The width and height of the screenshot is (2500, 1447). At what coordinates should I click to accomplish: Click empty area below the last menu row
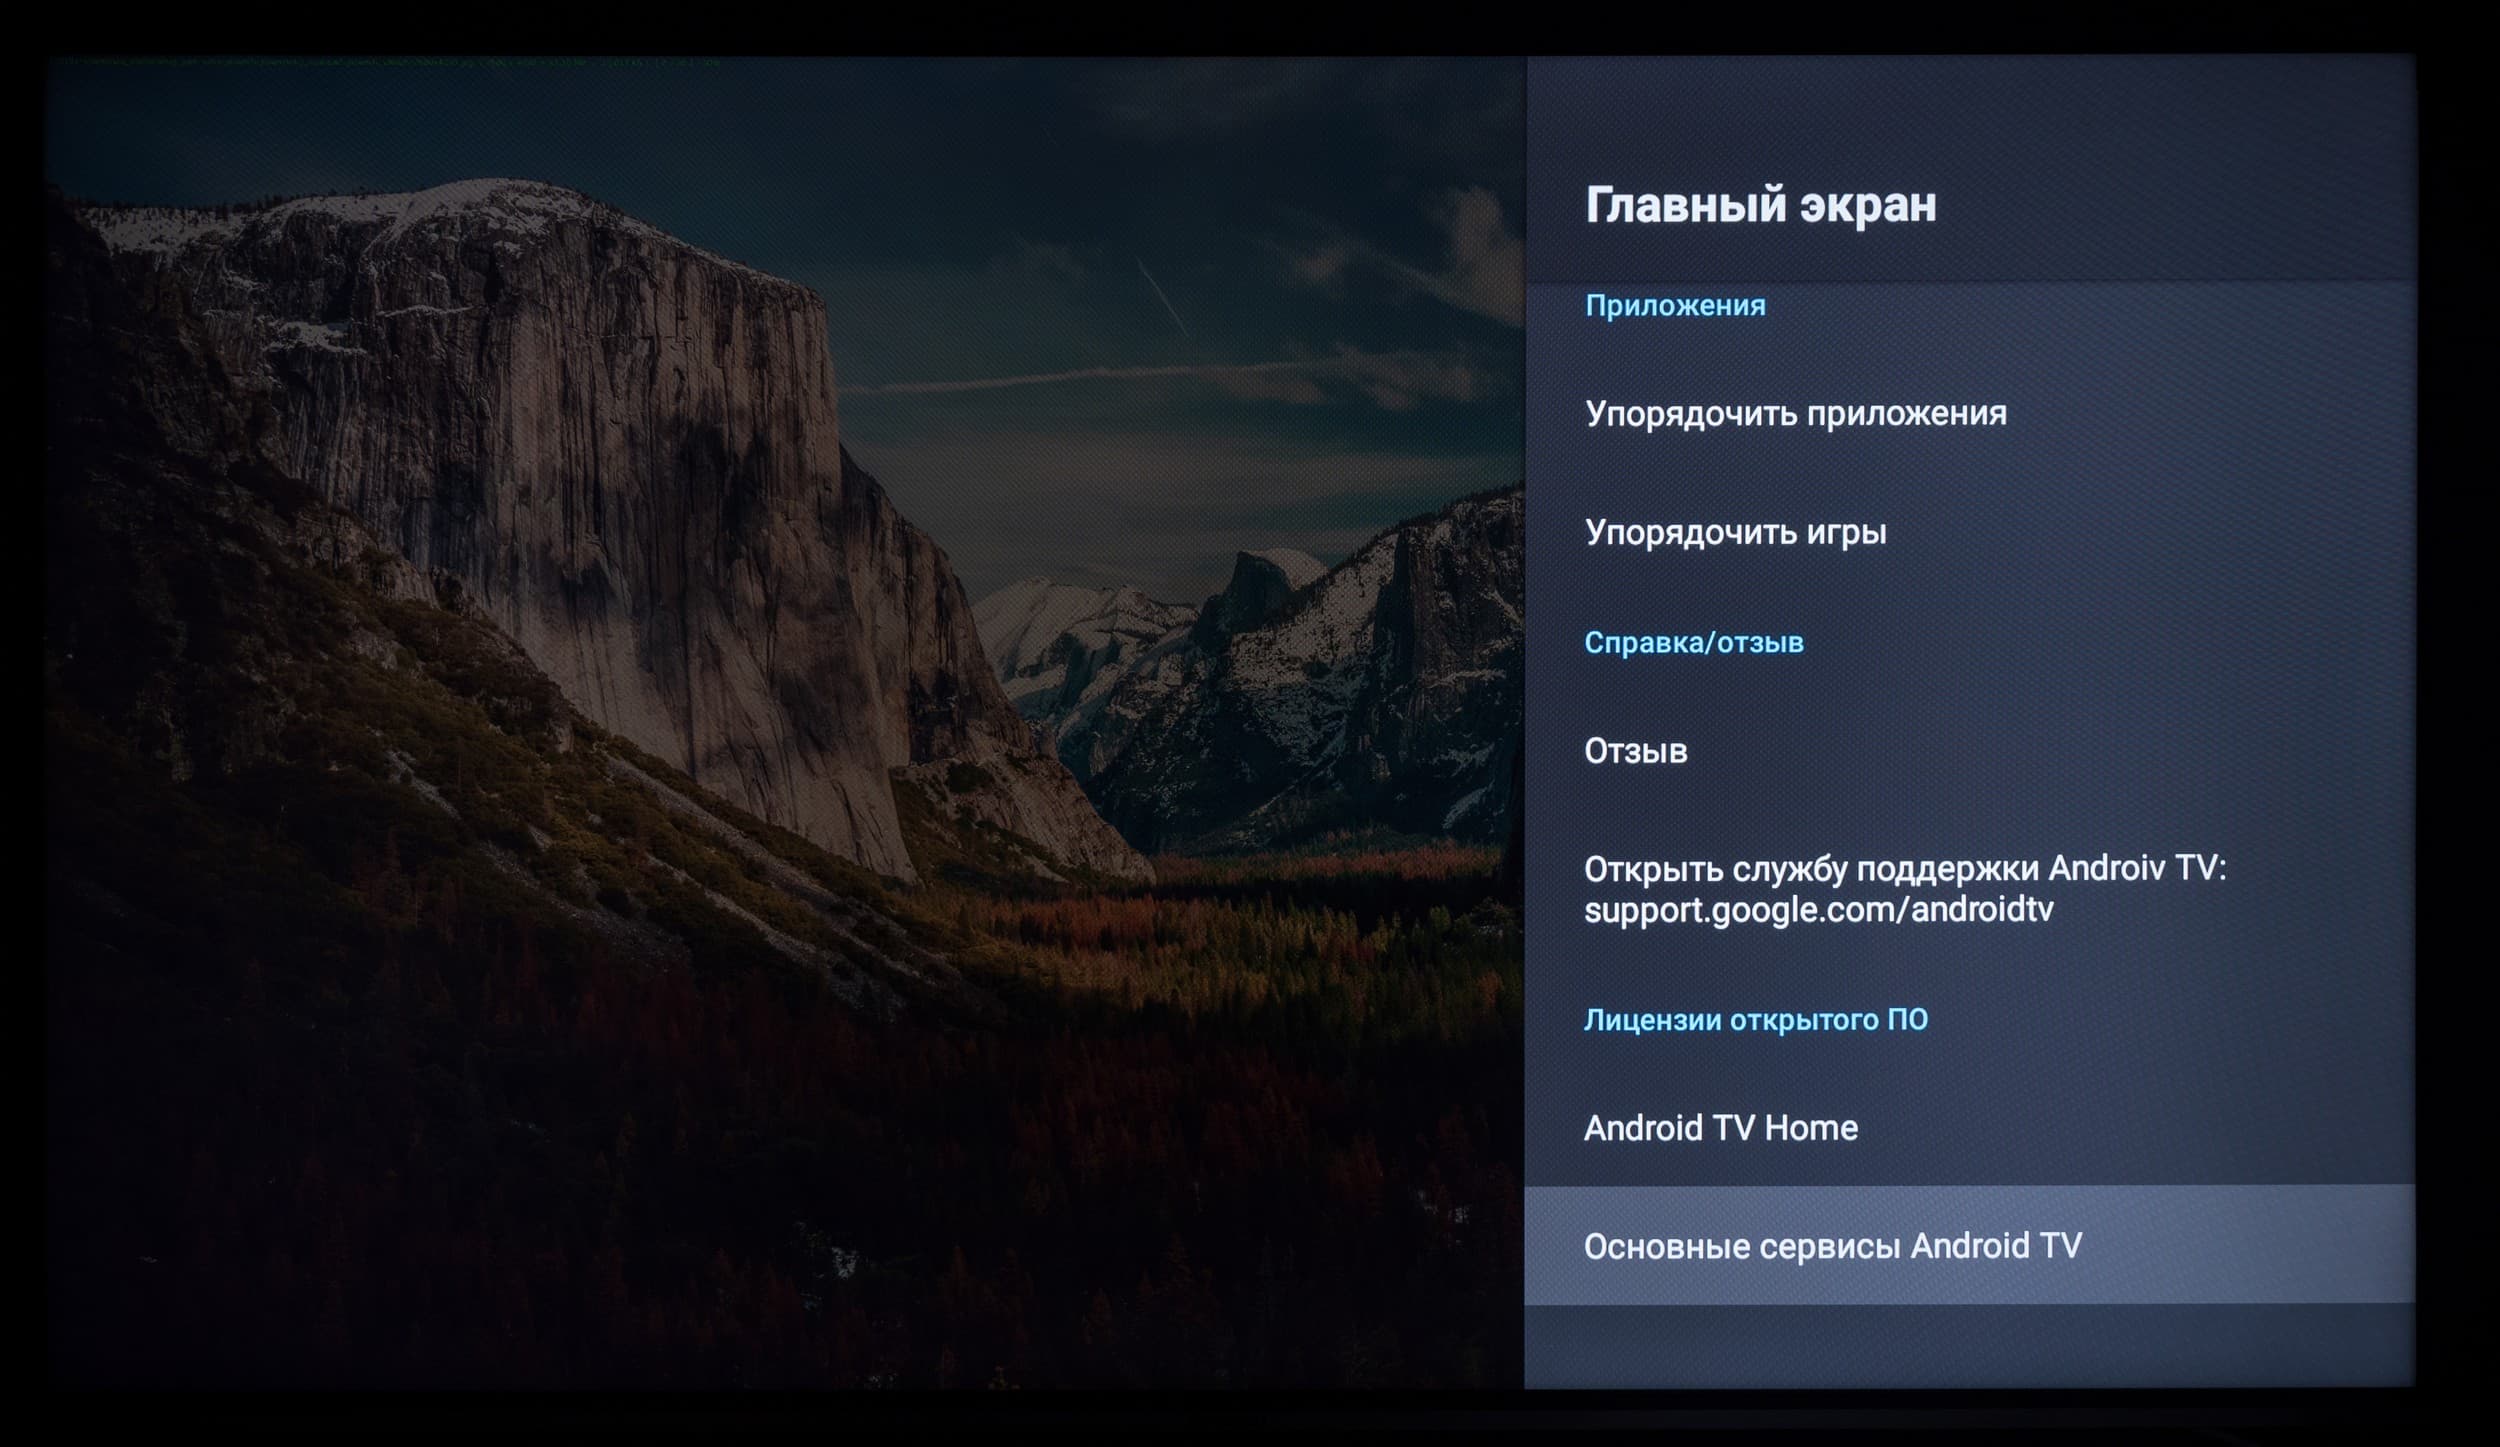coord(1968,1345)
